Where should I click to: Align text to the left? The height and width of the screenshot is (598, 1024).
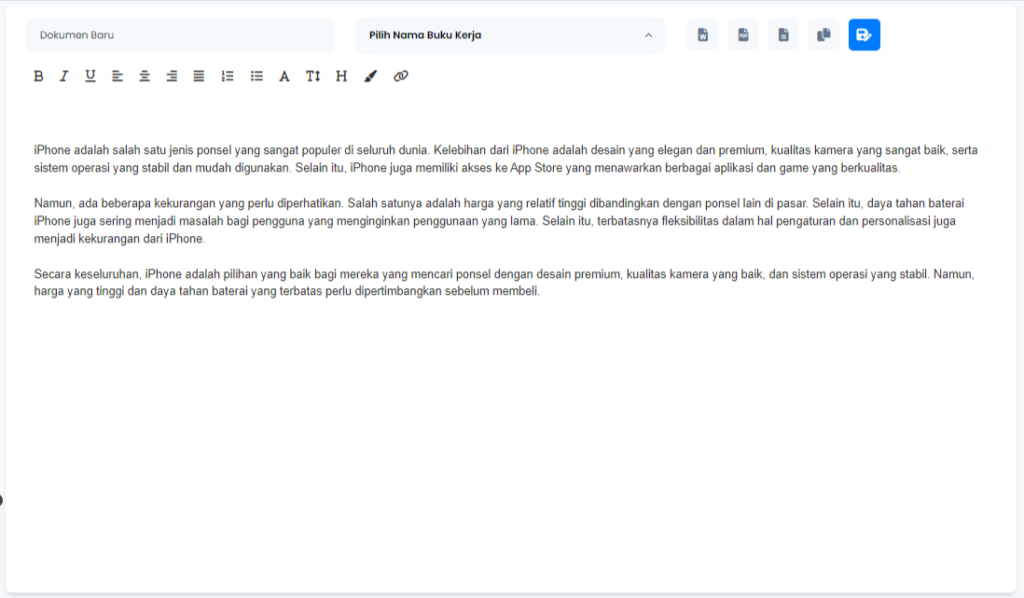[x=118, y=76]
